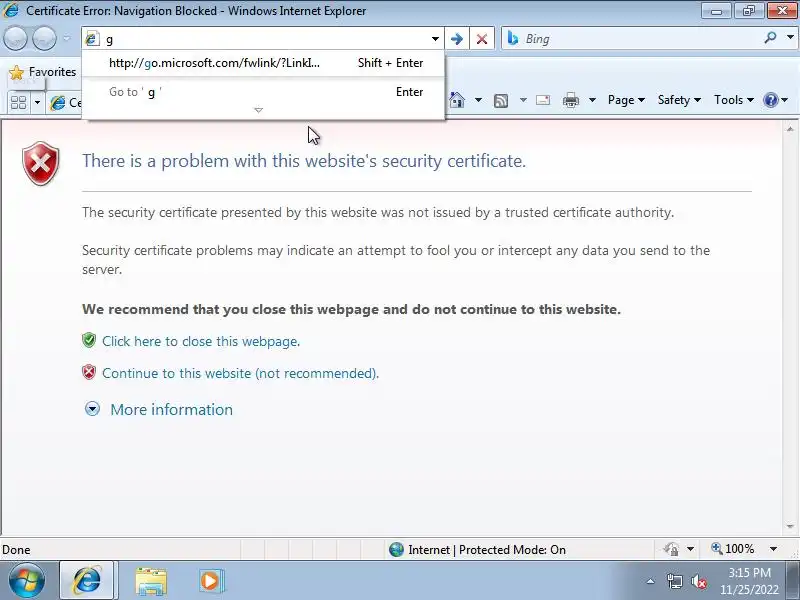This screenshot has width=800, height=600.
Task: Click the page scrollbar down arrow
Action: (790, 526)
